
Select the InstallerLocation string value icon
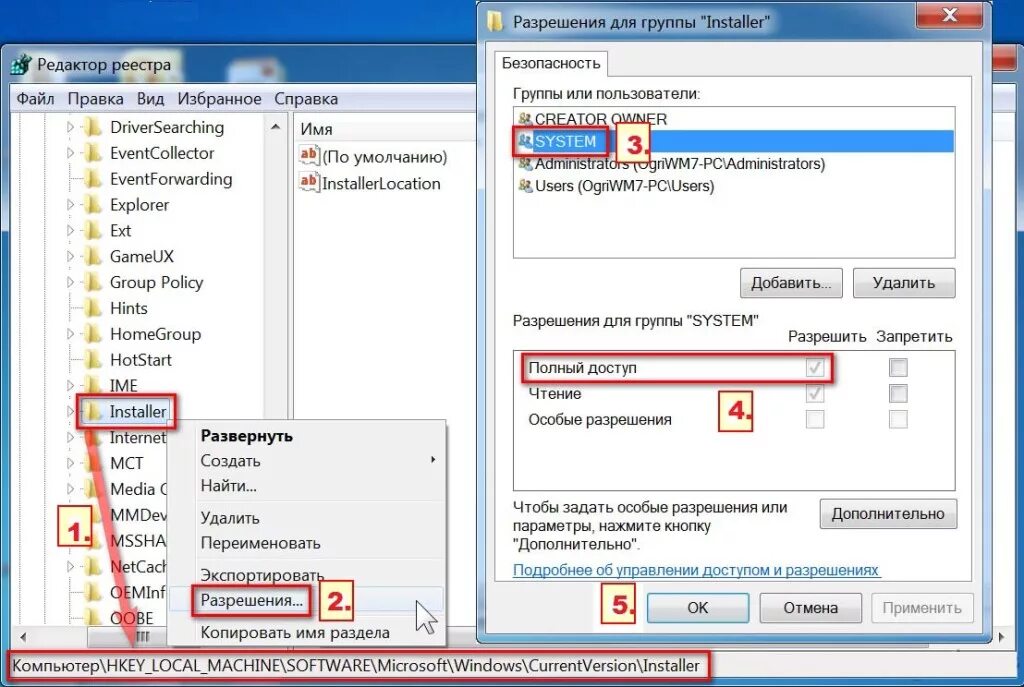[309, 182]
